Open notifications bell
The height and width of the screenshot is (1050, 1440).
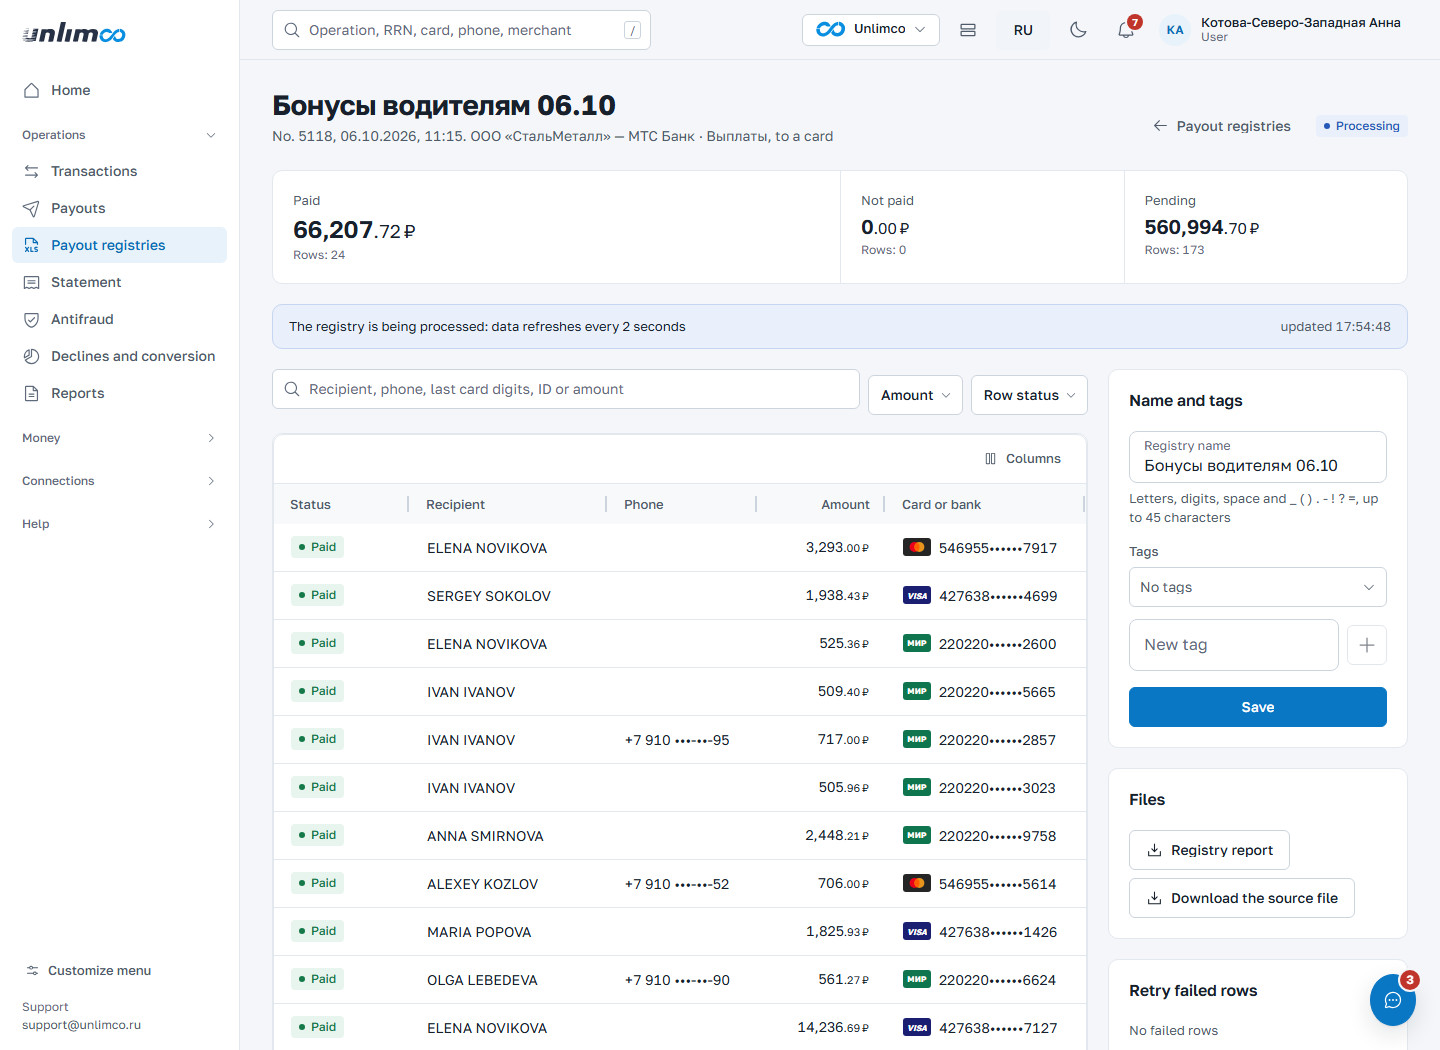(x=1126, y=30)
